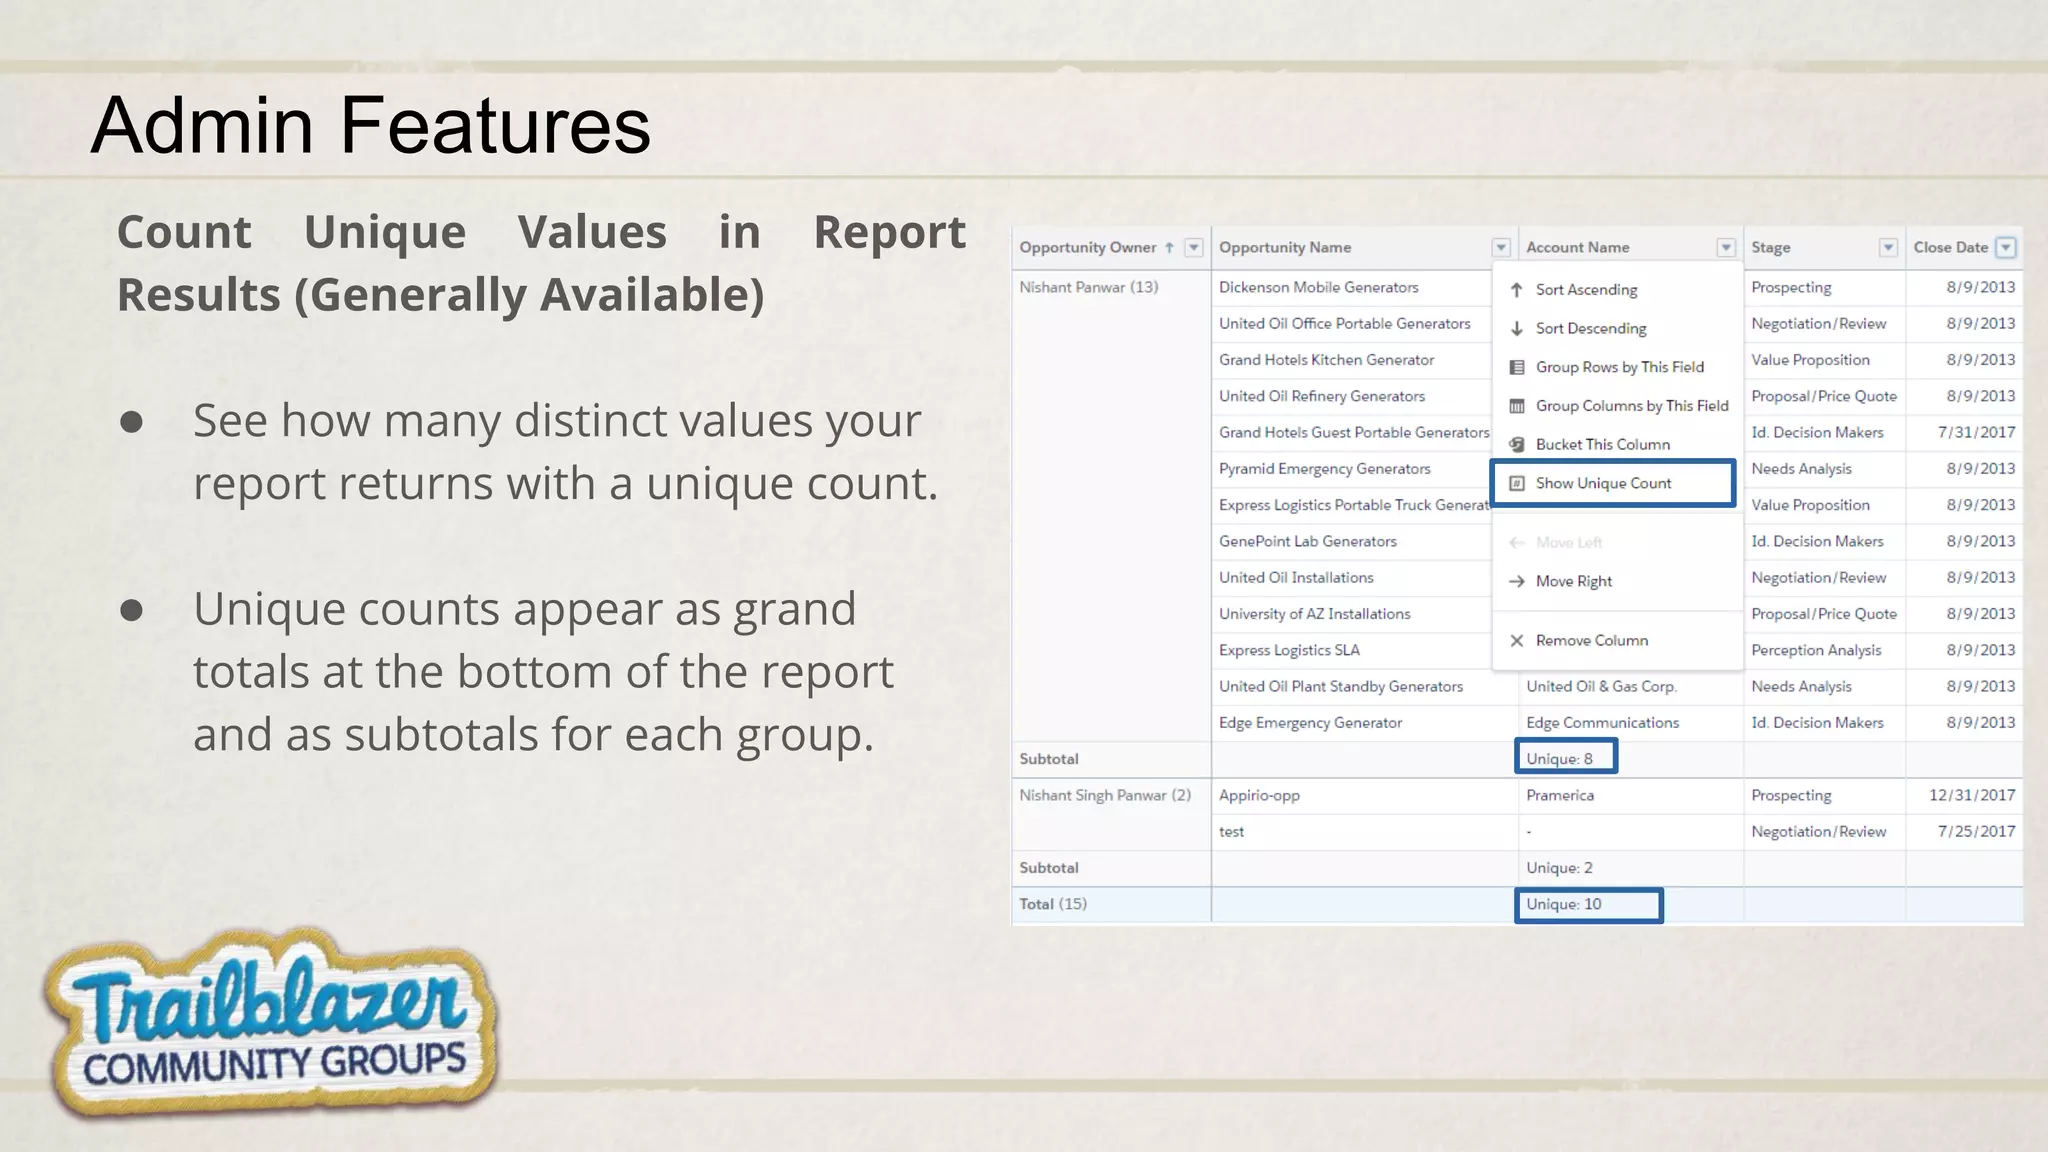
Task: Click Edge Communications account name
Action: coord(1603,723)
